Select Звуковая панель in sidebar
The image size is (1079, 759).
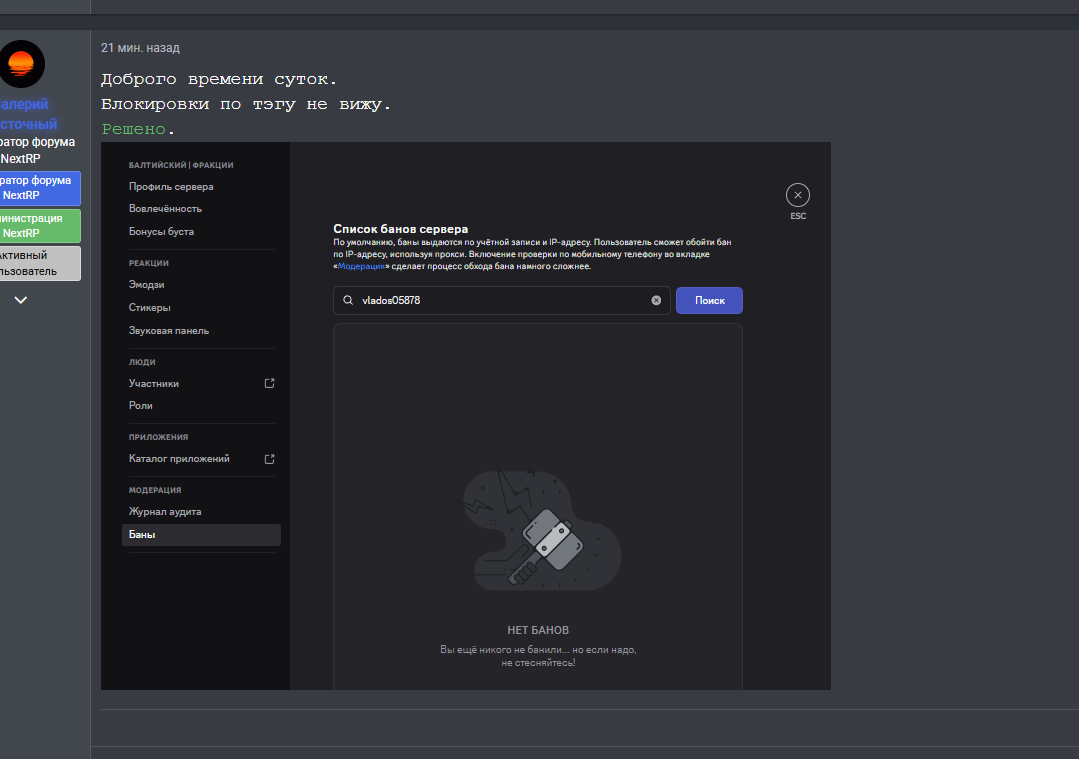(x=169, y=331)
